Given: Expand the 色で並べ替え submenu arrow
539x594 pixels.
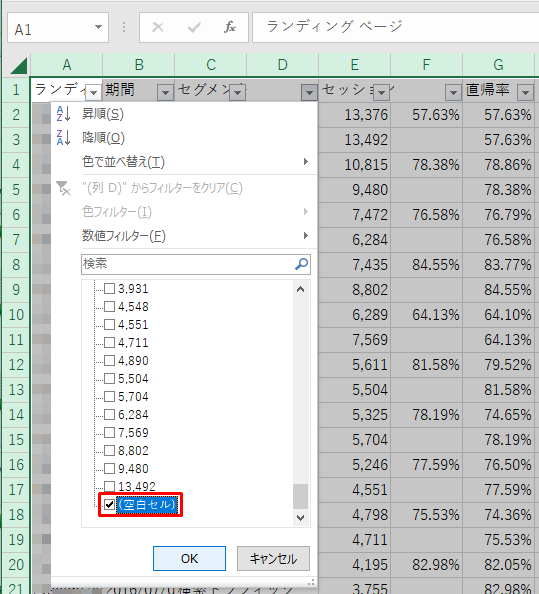Looking at the screenshot, I should [306, 162].
